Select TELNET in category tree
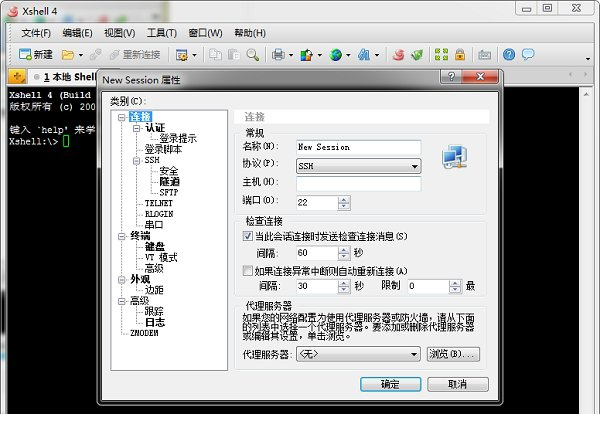The width and height of the screenshot is (600, 430). tap(159, 203)
